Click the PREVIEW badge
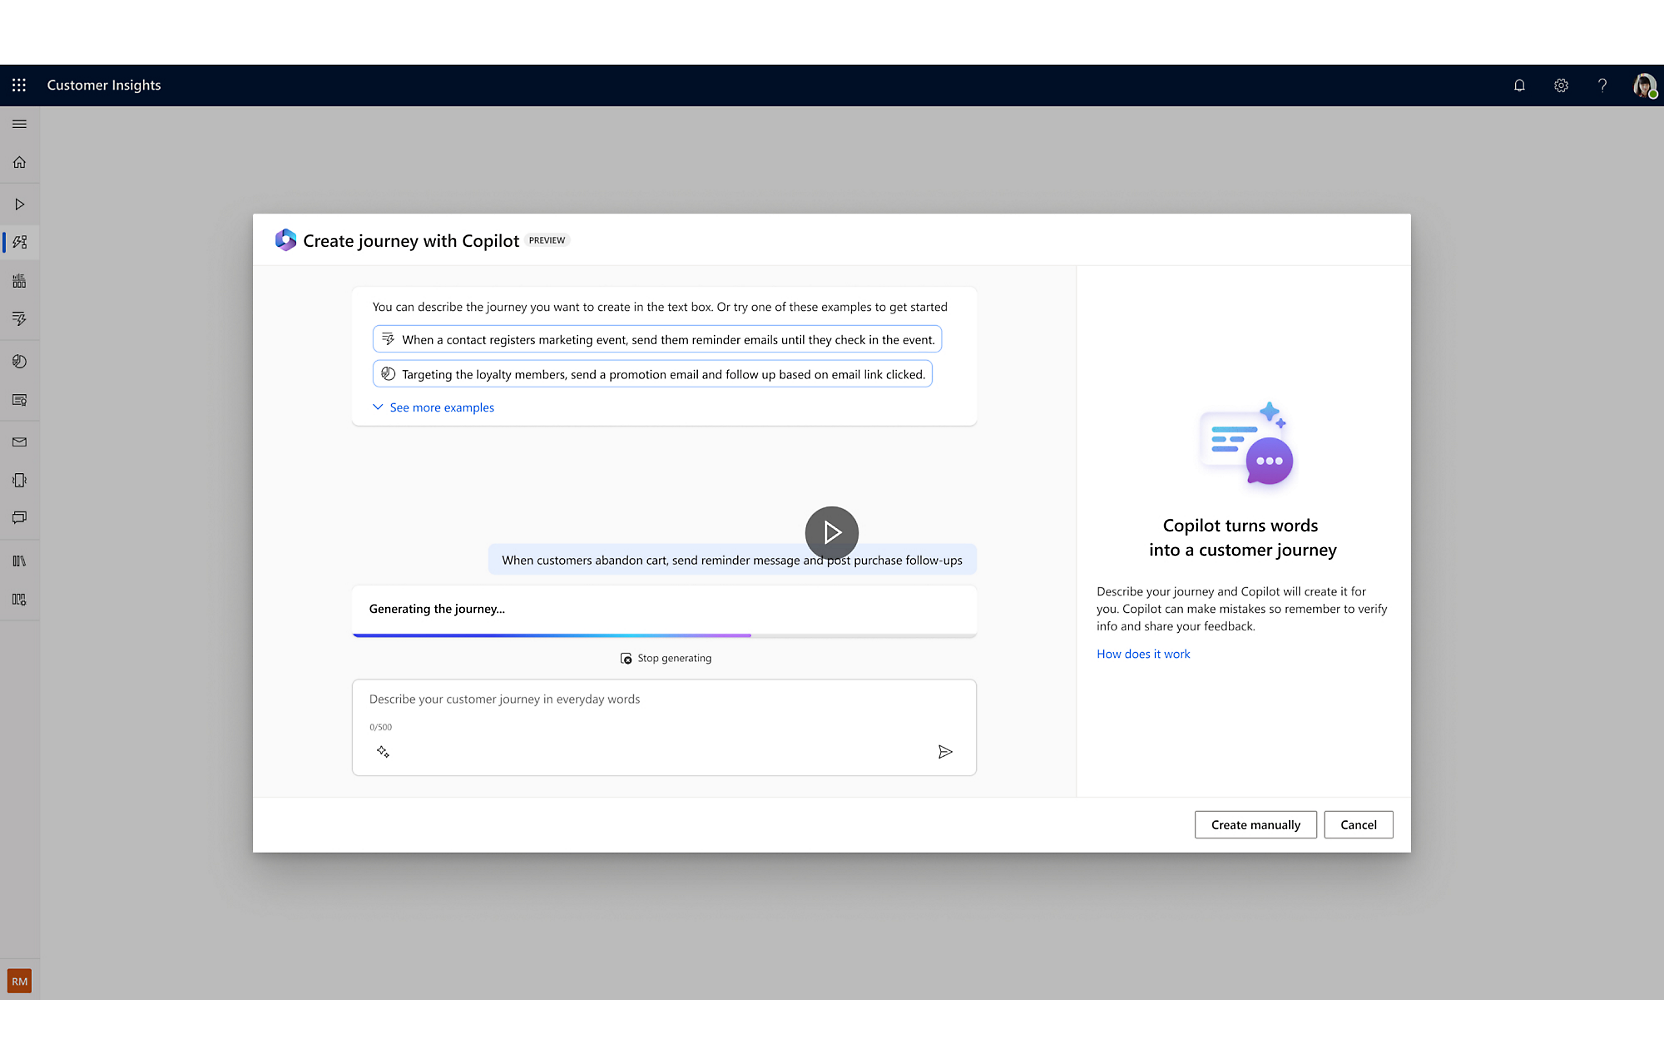This screenshot has height=1062, width=1664. (x=547, y=240)
